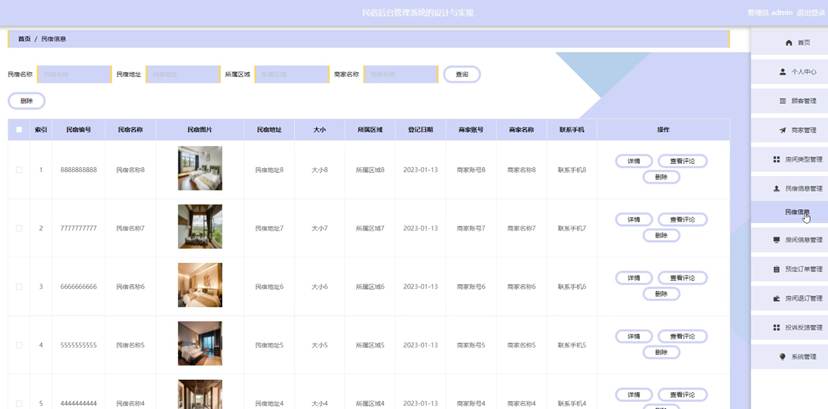
Task: Open 详情 for row 民宿名称5
Action: [634, 336]
